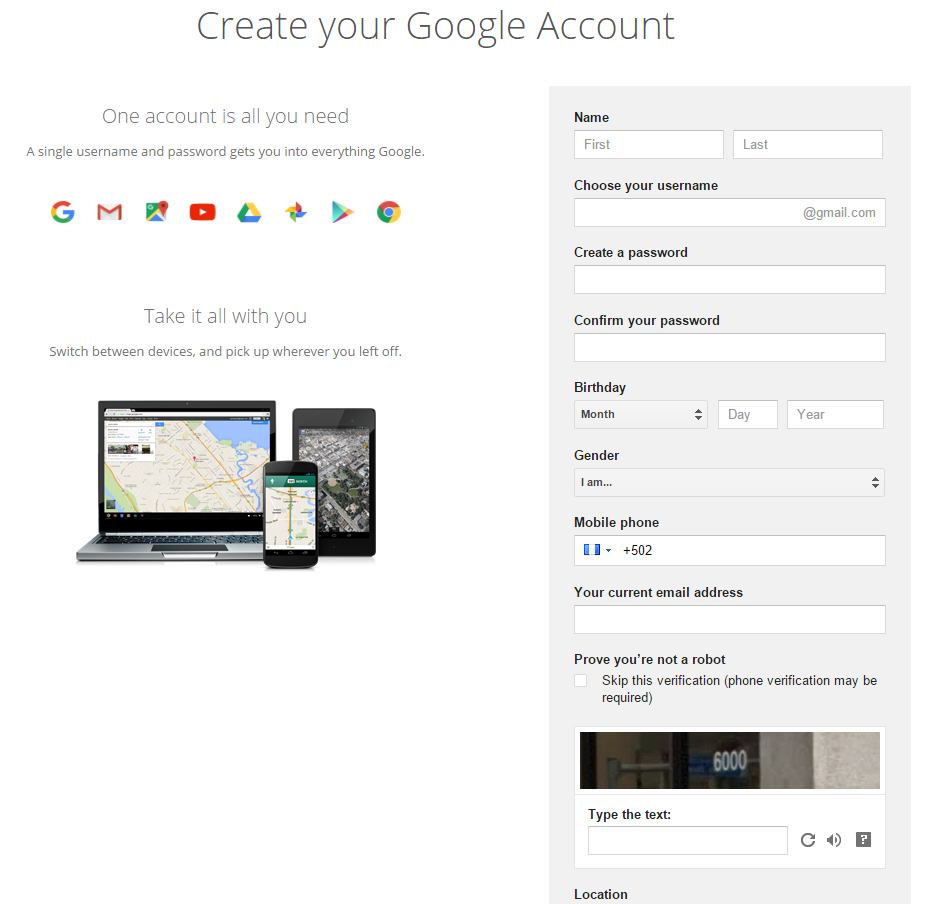Click the Chrome browser icon

pyautogui.click(x=389, y=212)
